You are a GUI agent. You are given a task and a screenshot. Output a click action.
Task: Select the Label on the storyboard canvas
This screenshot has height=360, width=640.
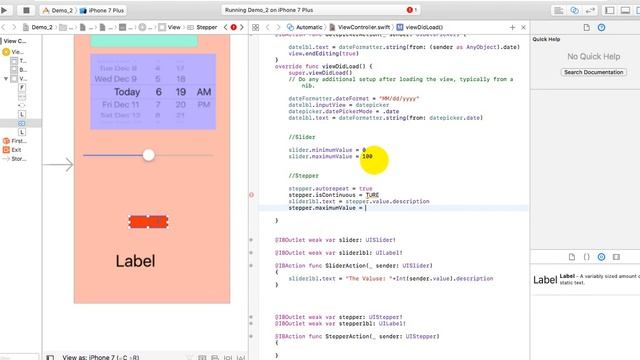click(x=135, y=261)
